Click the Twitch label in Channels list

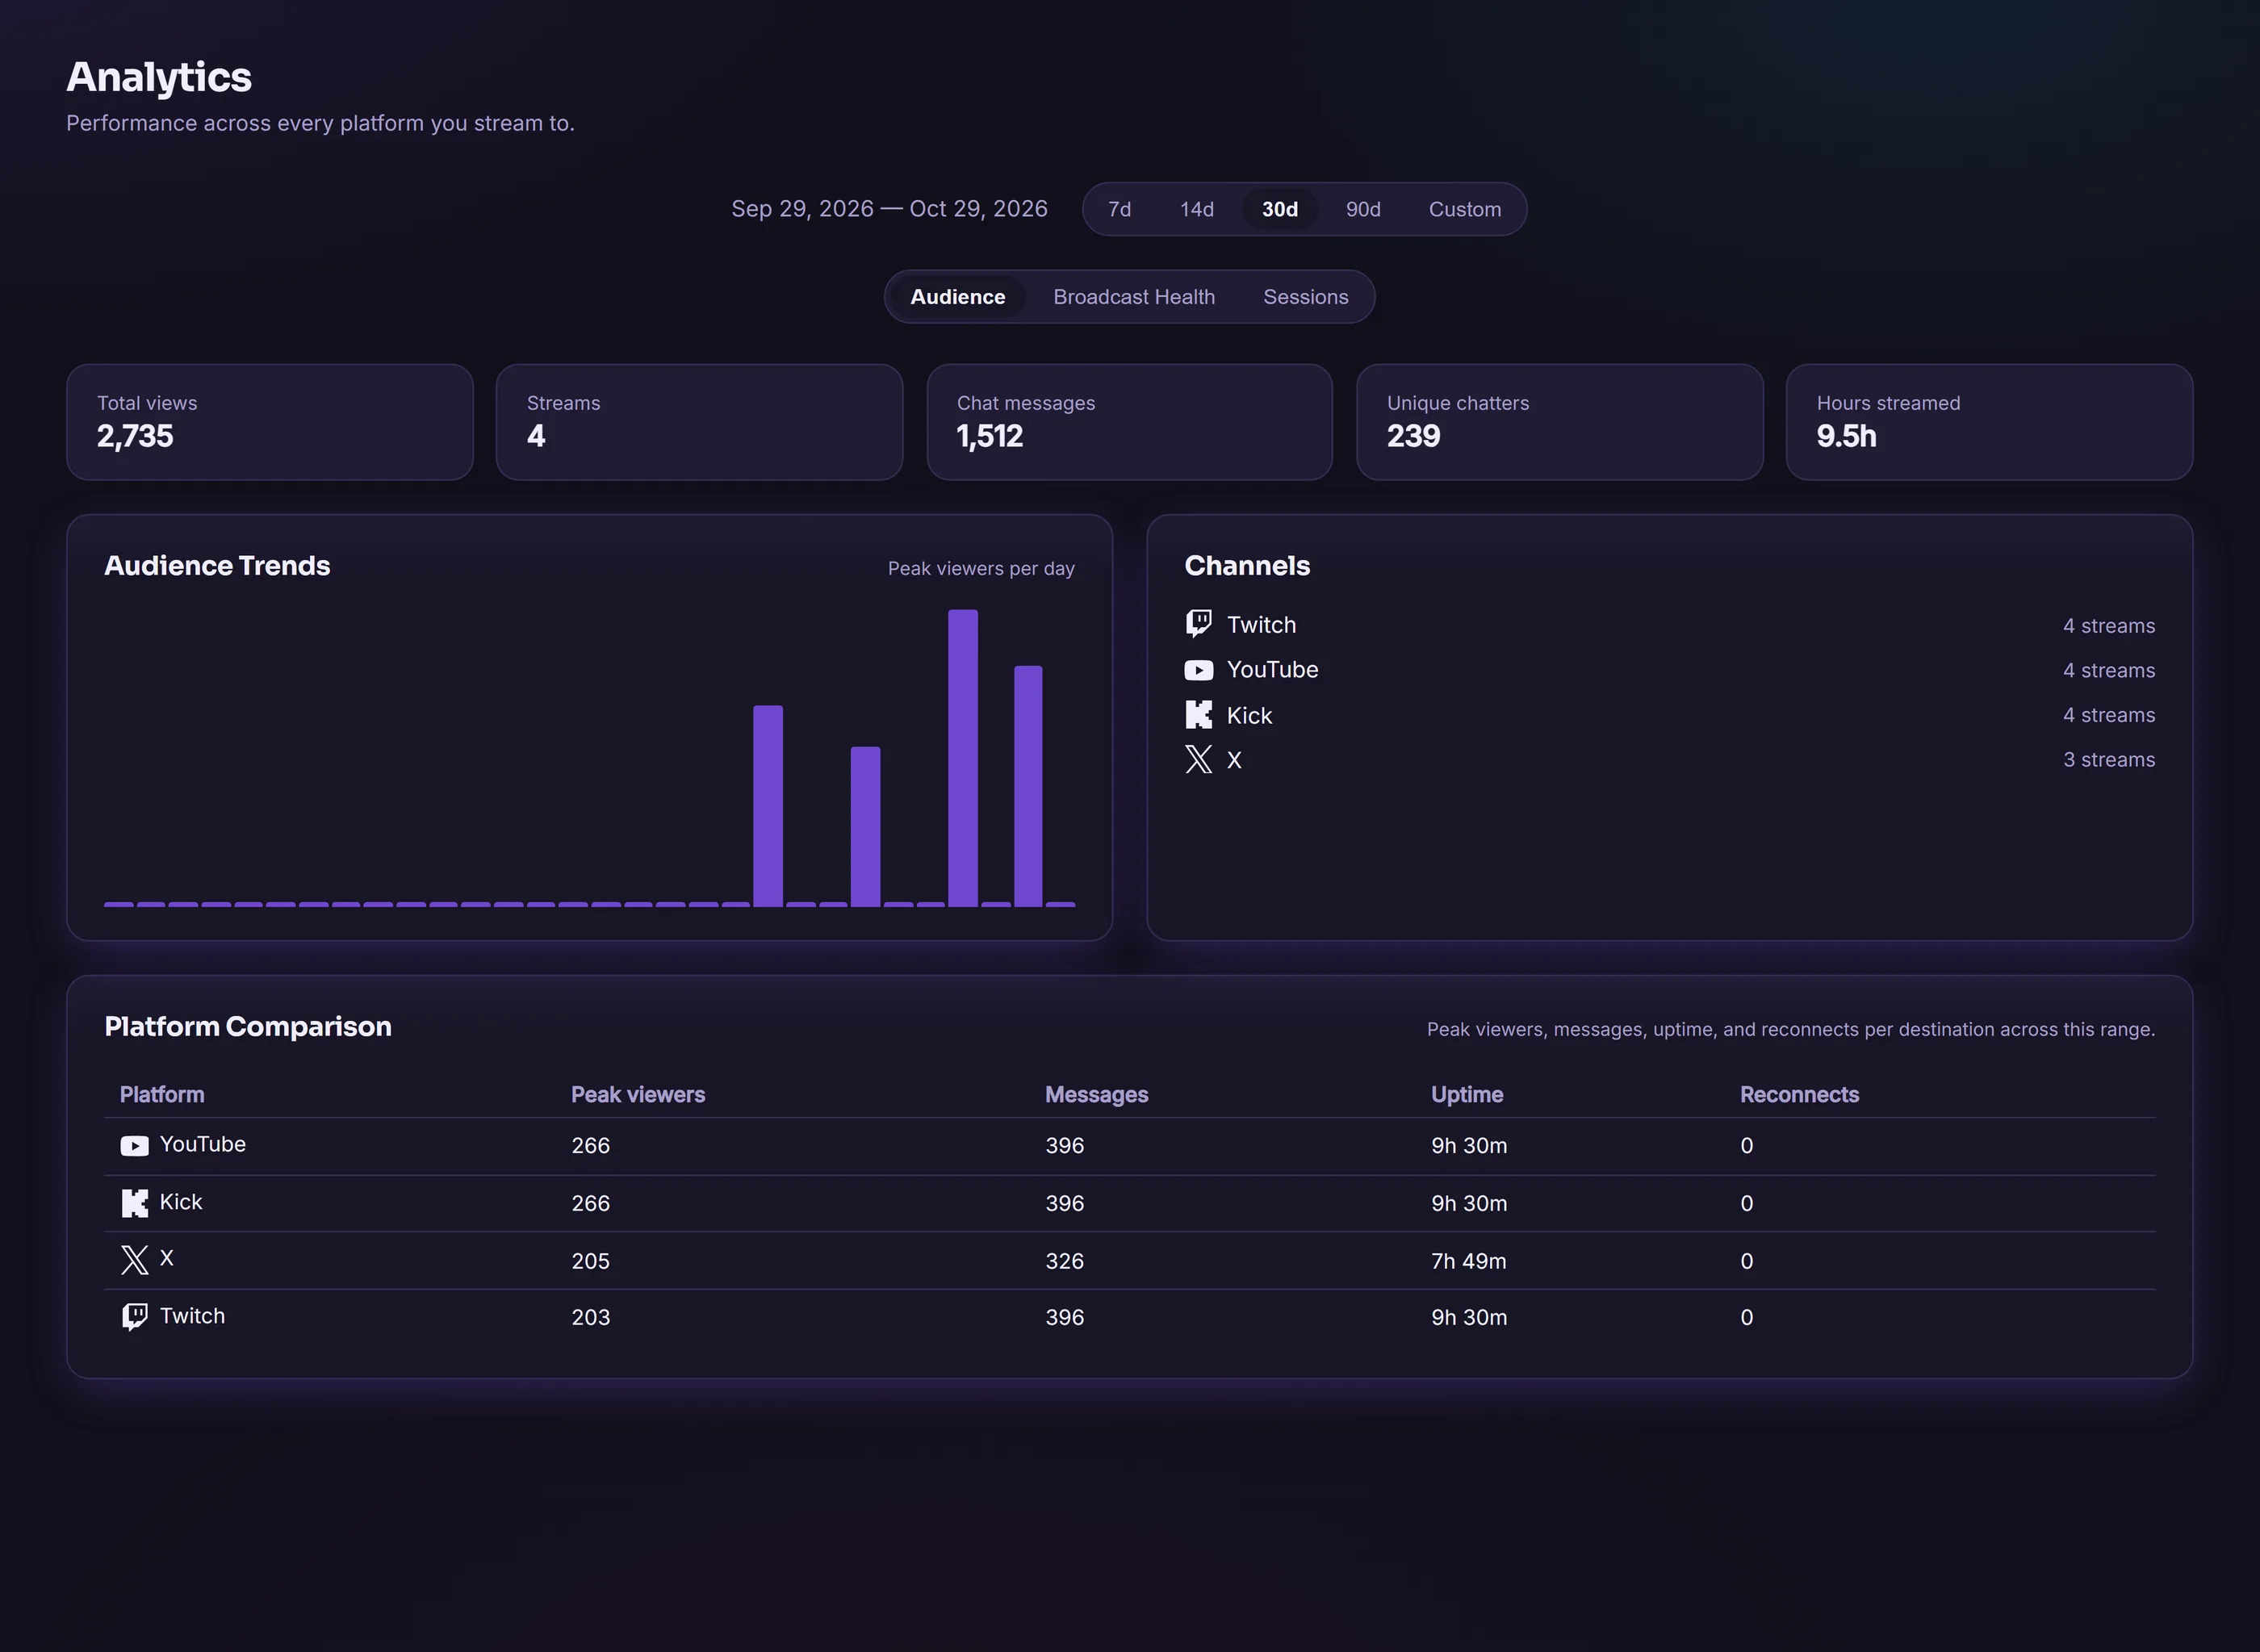click(1261, 625)
